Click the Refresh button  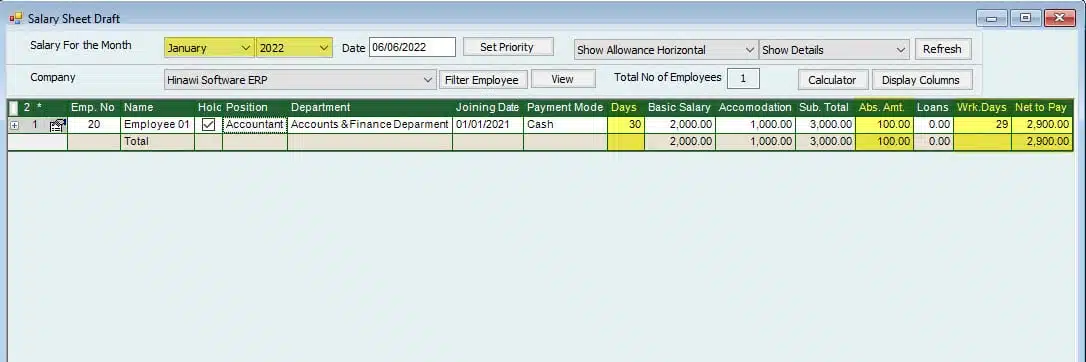943,49
